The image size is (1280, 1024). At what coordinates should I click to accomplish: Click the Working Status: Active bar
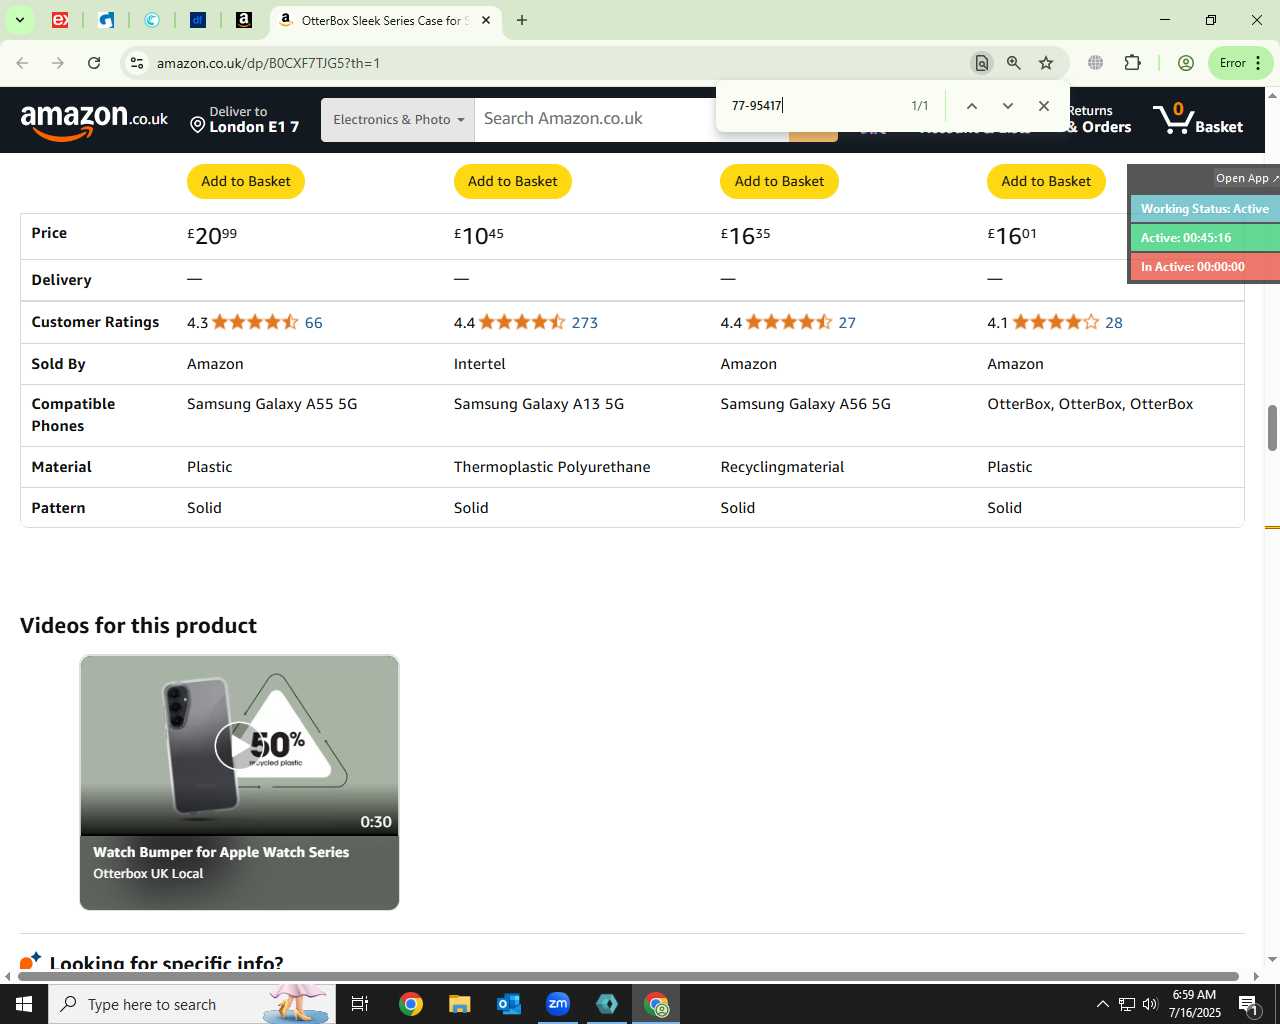pyautogui.click(x=1205, y=209)
